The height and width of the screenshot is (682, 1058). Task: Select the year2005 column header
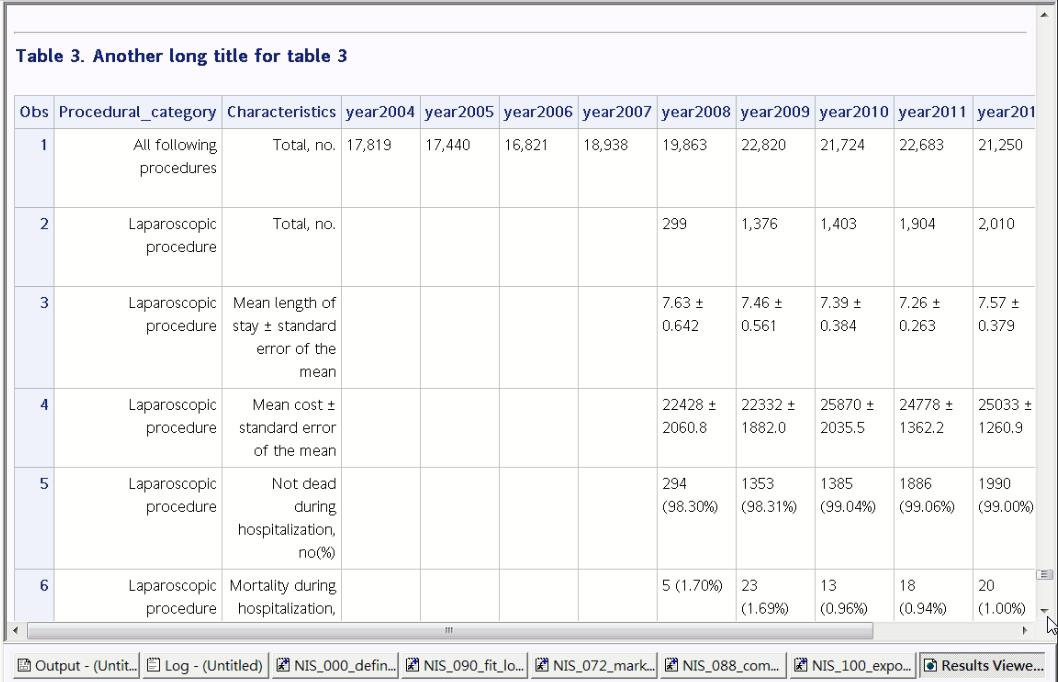click(x=460, y=112)
